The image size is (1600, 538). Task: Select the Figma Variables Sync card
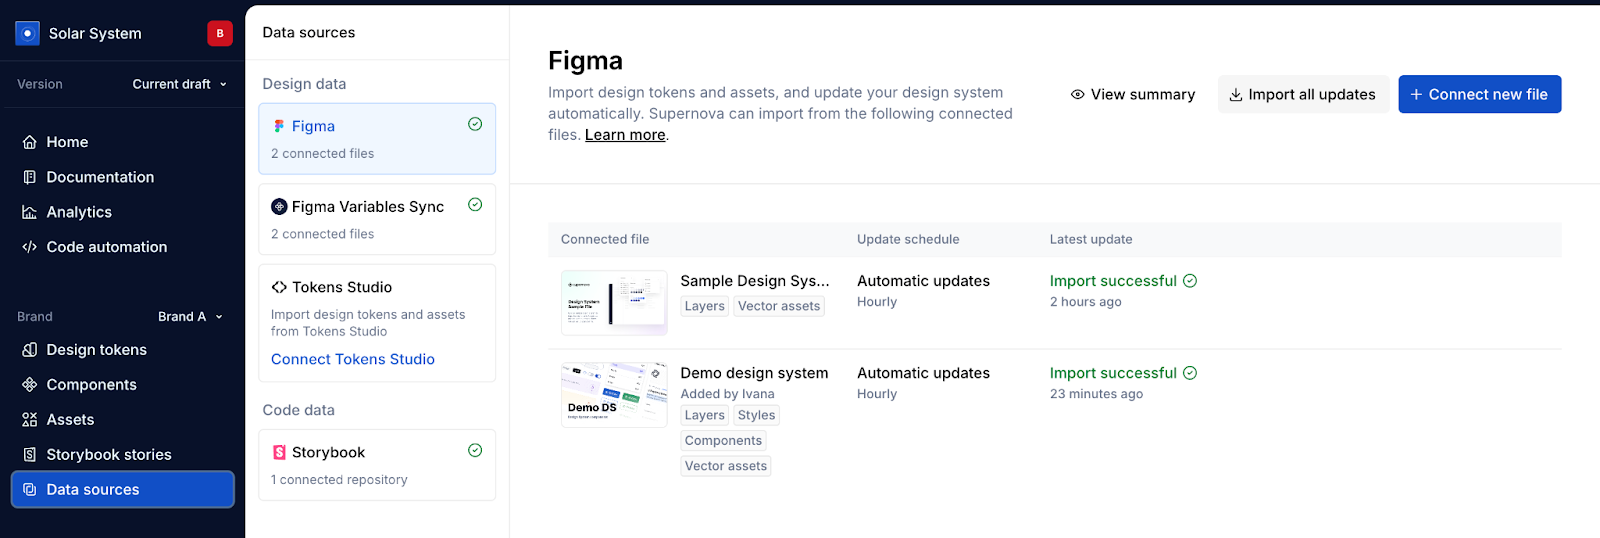pyautogui.click(x=377, y=219)
